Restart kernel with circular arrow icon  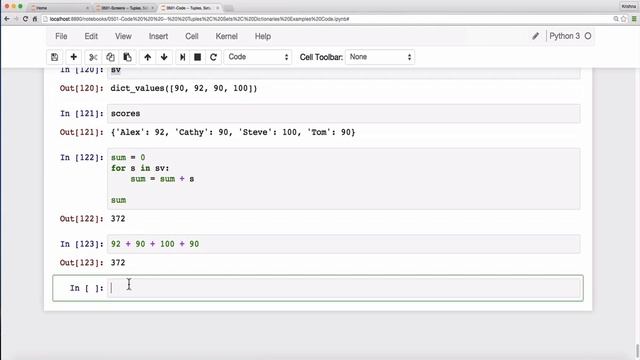coord(213,57)
